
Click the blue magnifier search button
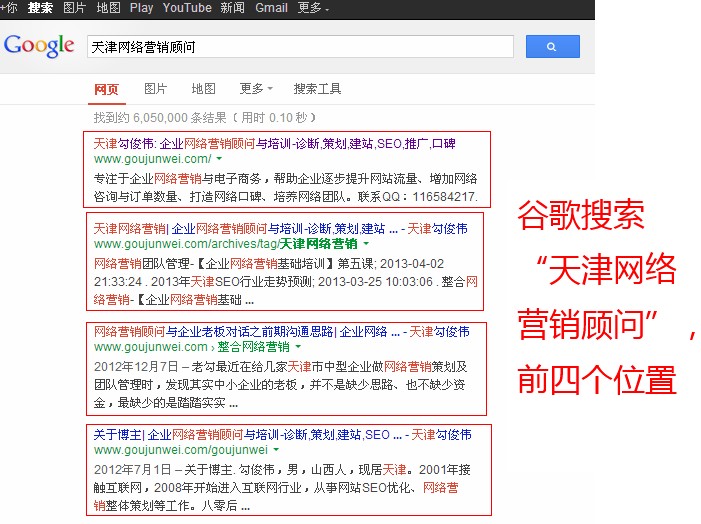[553, 46]
